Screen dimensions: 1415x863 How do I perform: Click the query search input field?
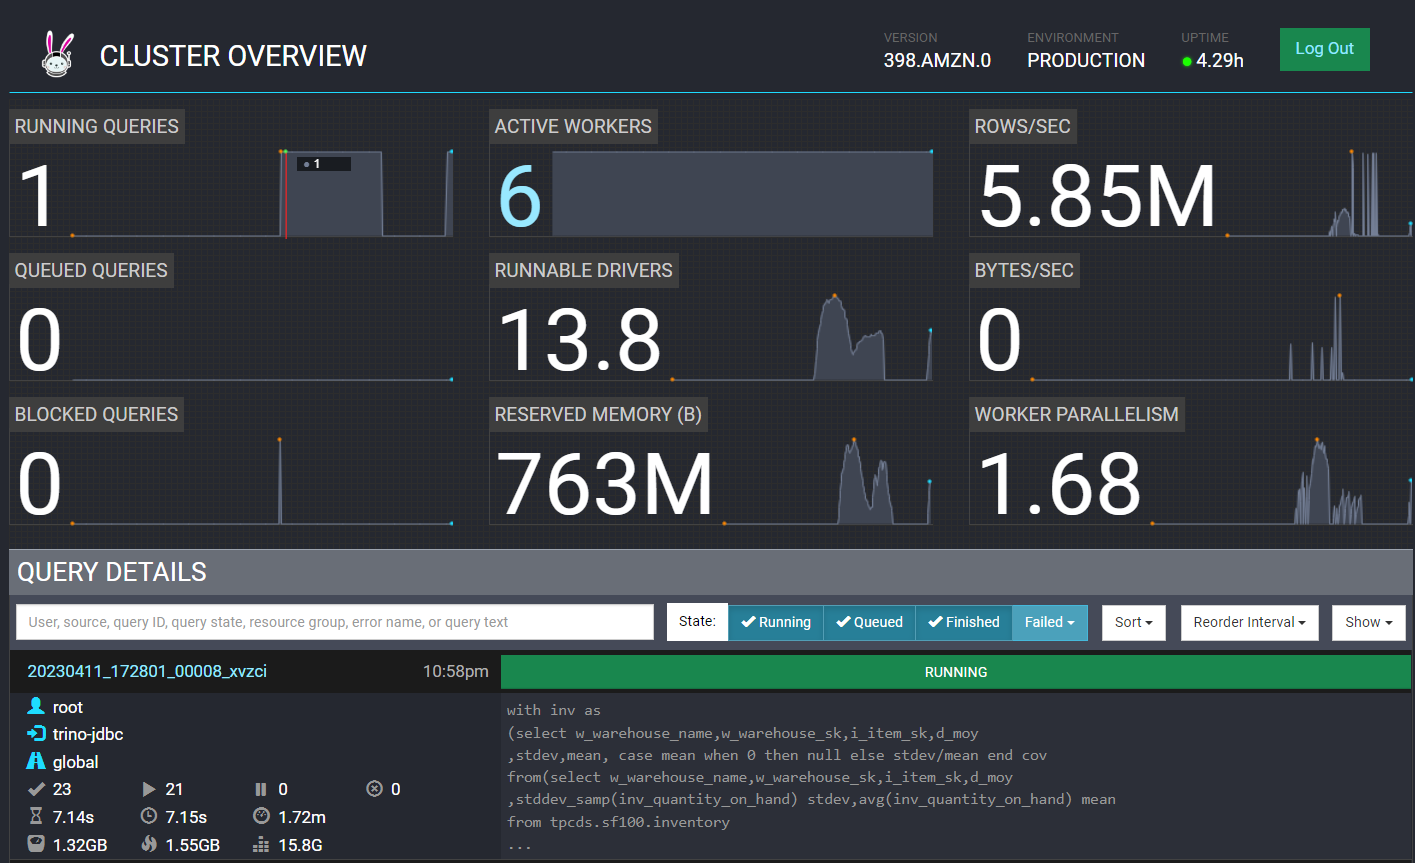[x=335, y=622]
